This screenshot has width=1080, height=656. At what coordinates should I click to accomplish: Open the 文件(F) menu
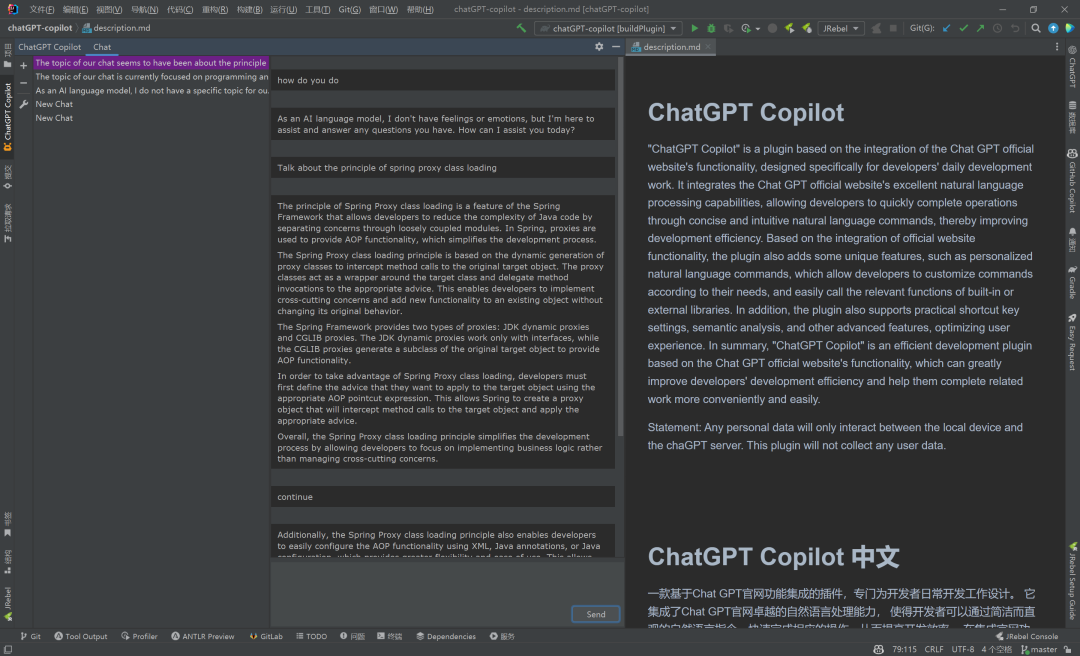tap(41, 9)
